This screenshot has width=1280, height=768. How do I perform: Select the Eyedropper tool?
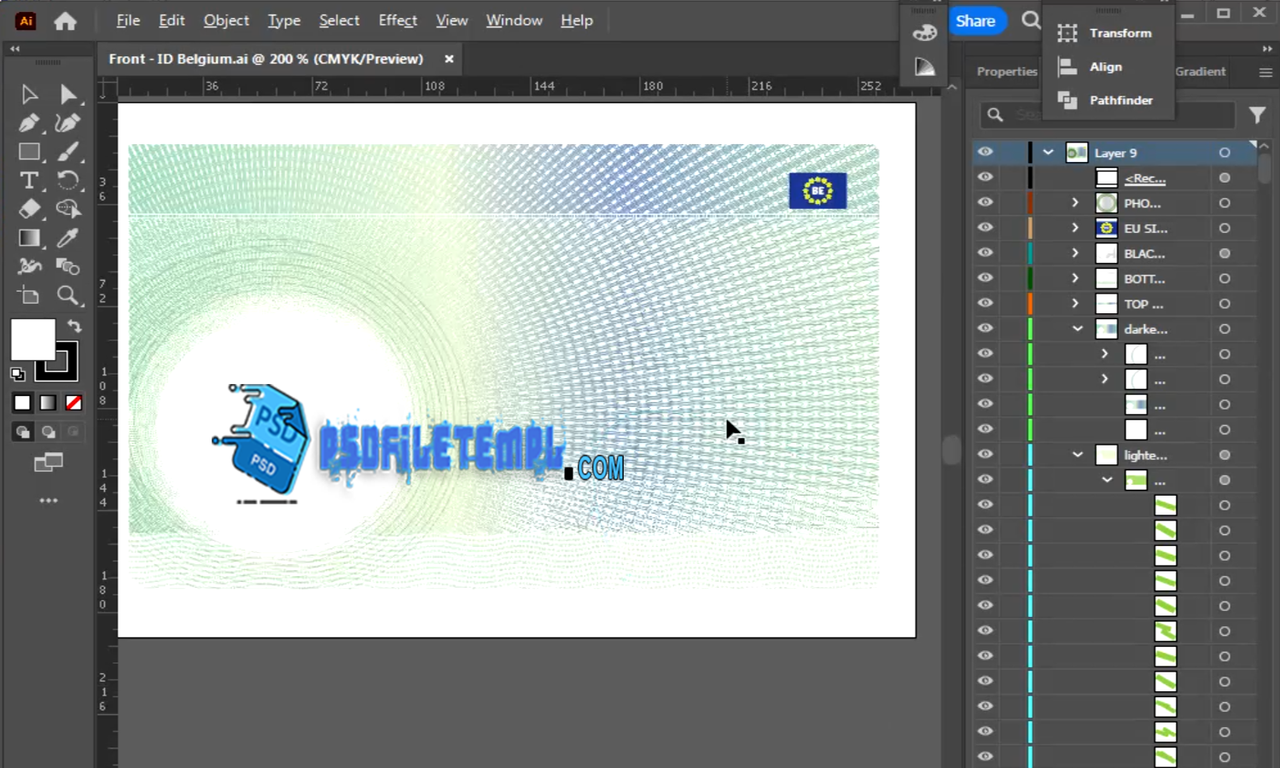[68, 238]
